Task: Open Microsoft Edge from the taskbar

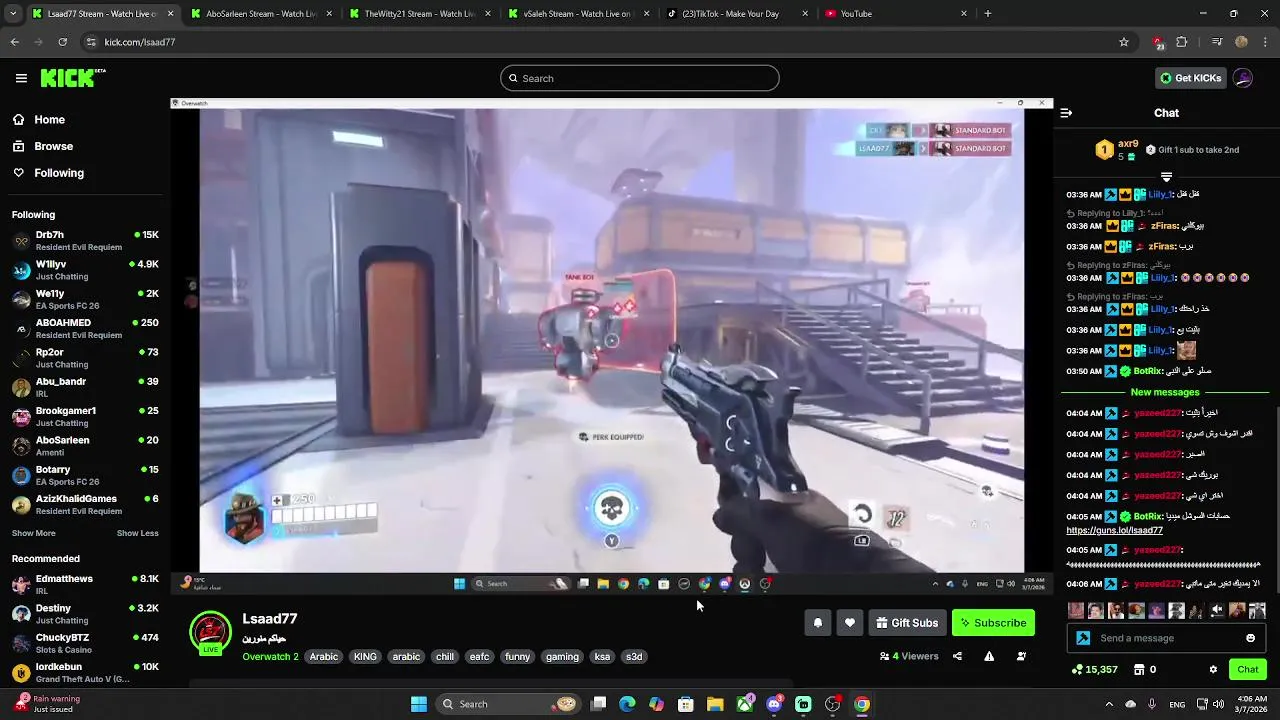Action: point(627,704)
